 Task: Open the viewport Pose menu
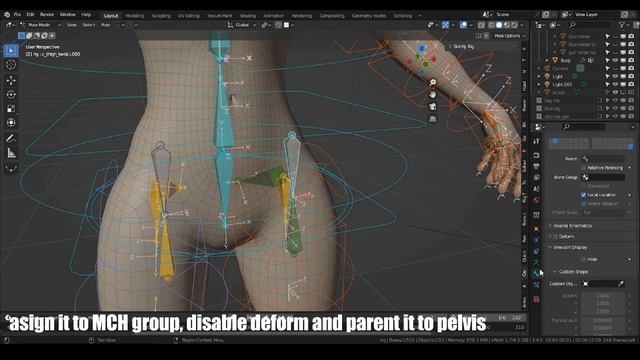point(106,25)
